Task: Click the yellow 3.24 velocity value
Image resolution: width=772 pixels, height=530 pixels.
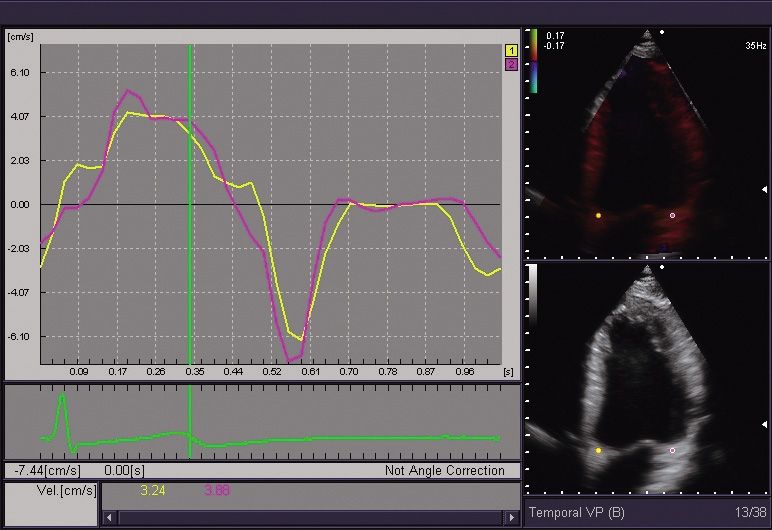Action: pyautogui.click(x=152, y=490)
